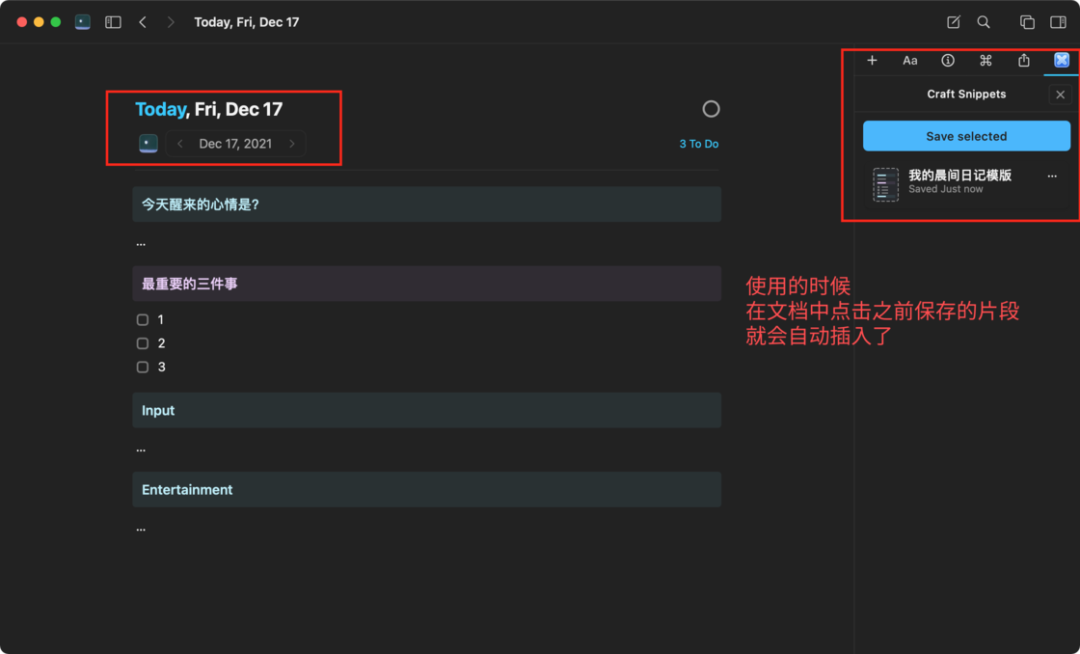Click the Save selected button

pyautogui.click(x=966, y=136)
